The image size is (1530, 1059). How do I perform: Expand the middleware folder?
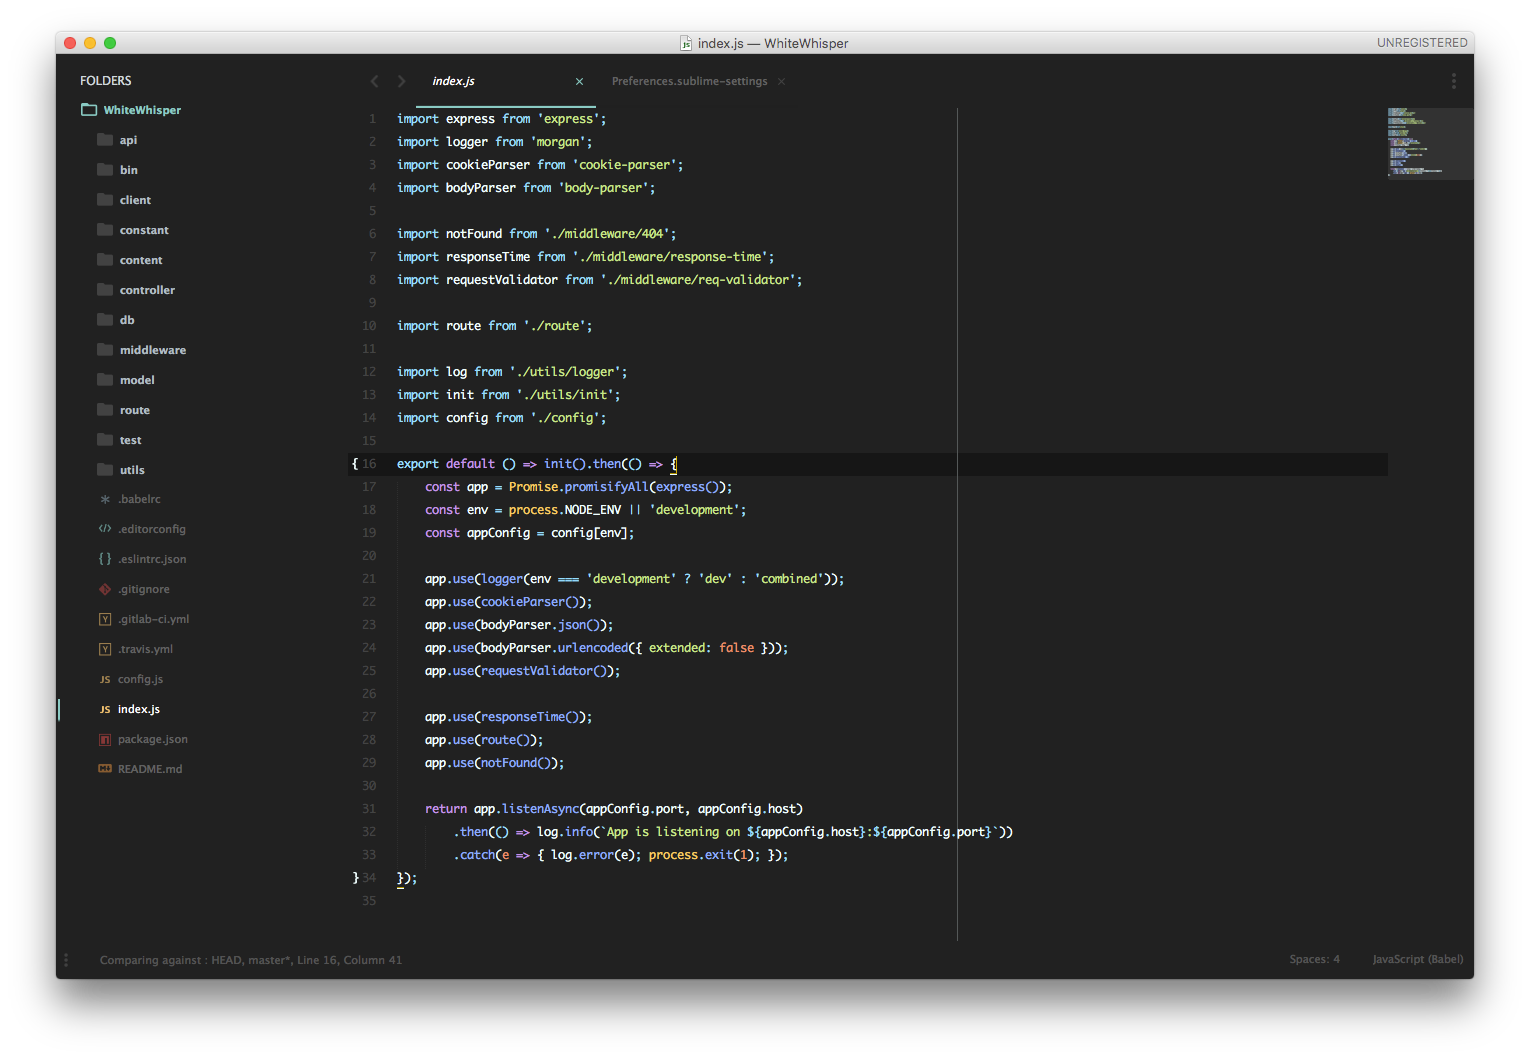(x=153, y=349)
